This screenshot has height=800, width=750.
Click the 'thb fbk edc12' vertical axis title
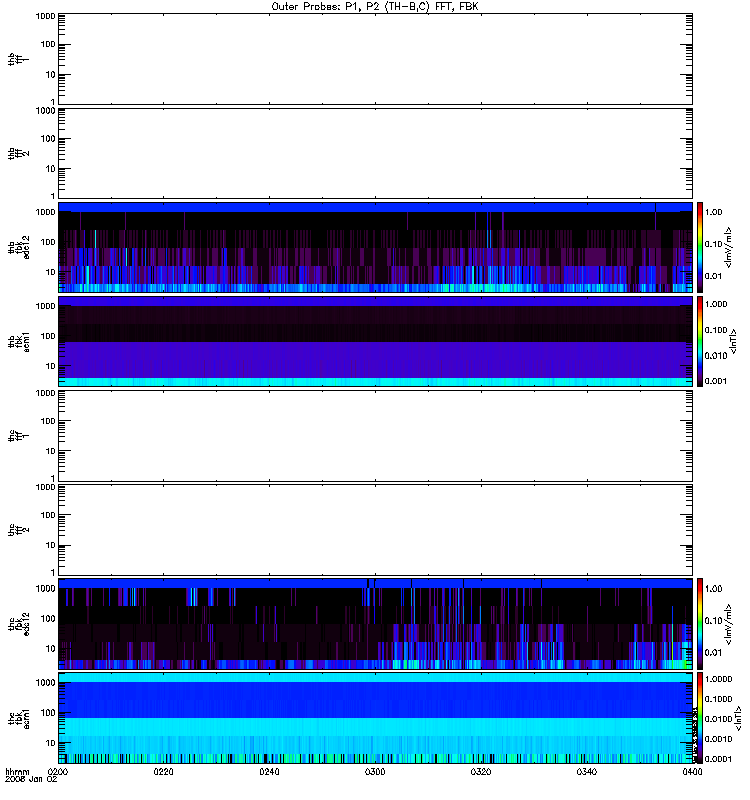(x=19, y=247)
